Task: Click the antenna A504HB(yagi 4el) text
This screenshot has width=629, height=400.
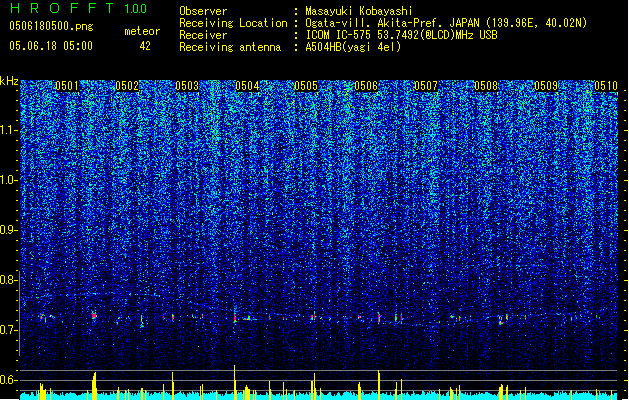Action: [353, 47]
